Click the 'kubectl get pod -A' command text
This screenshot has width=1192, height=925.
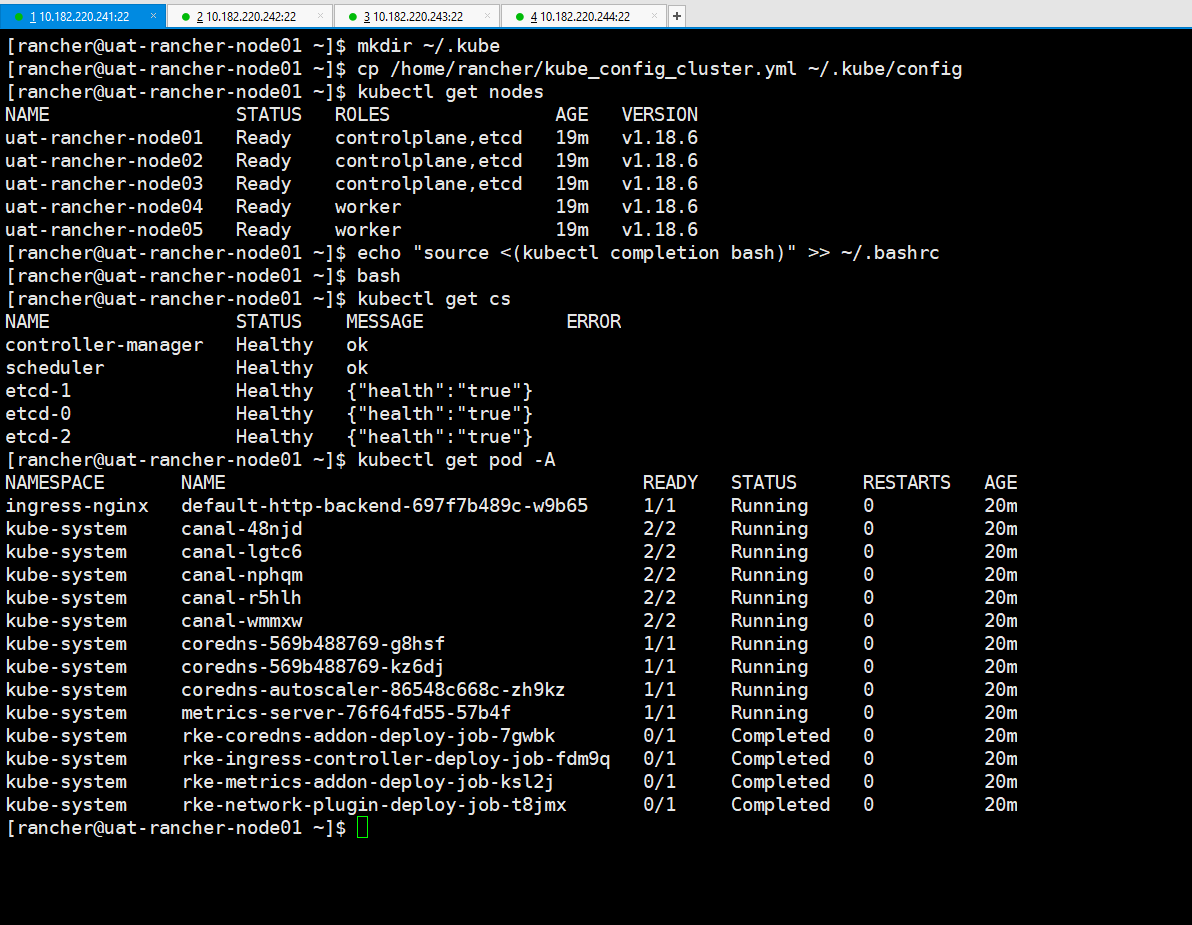(455, 460)
